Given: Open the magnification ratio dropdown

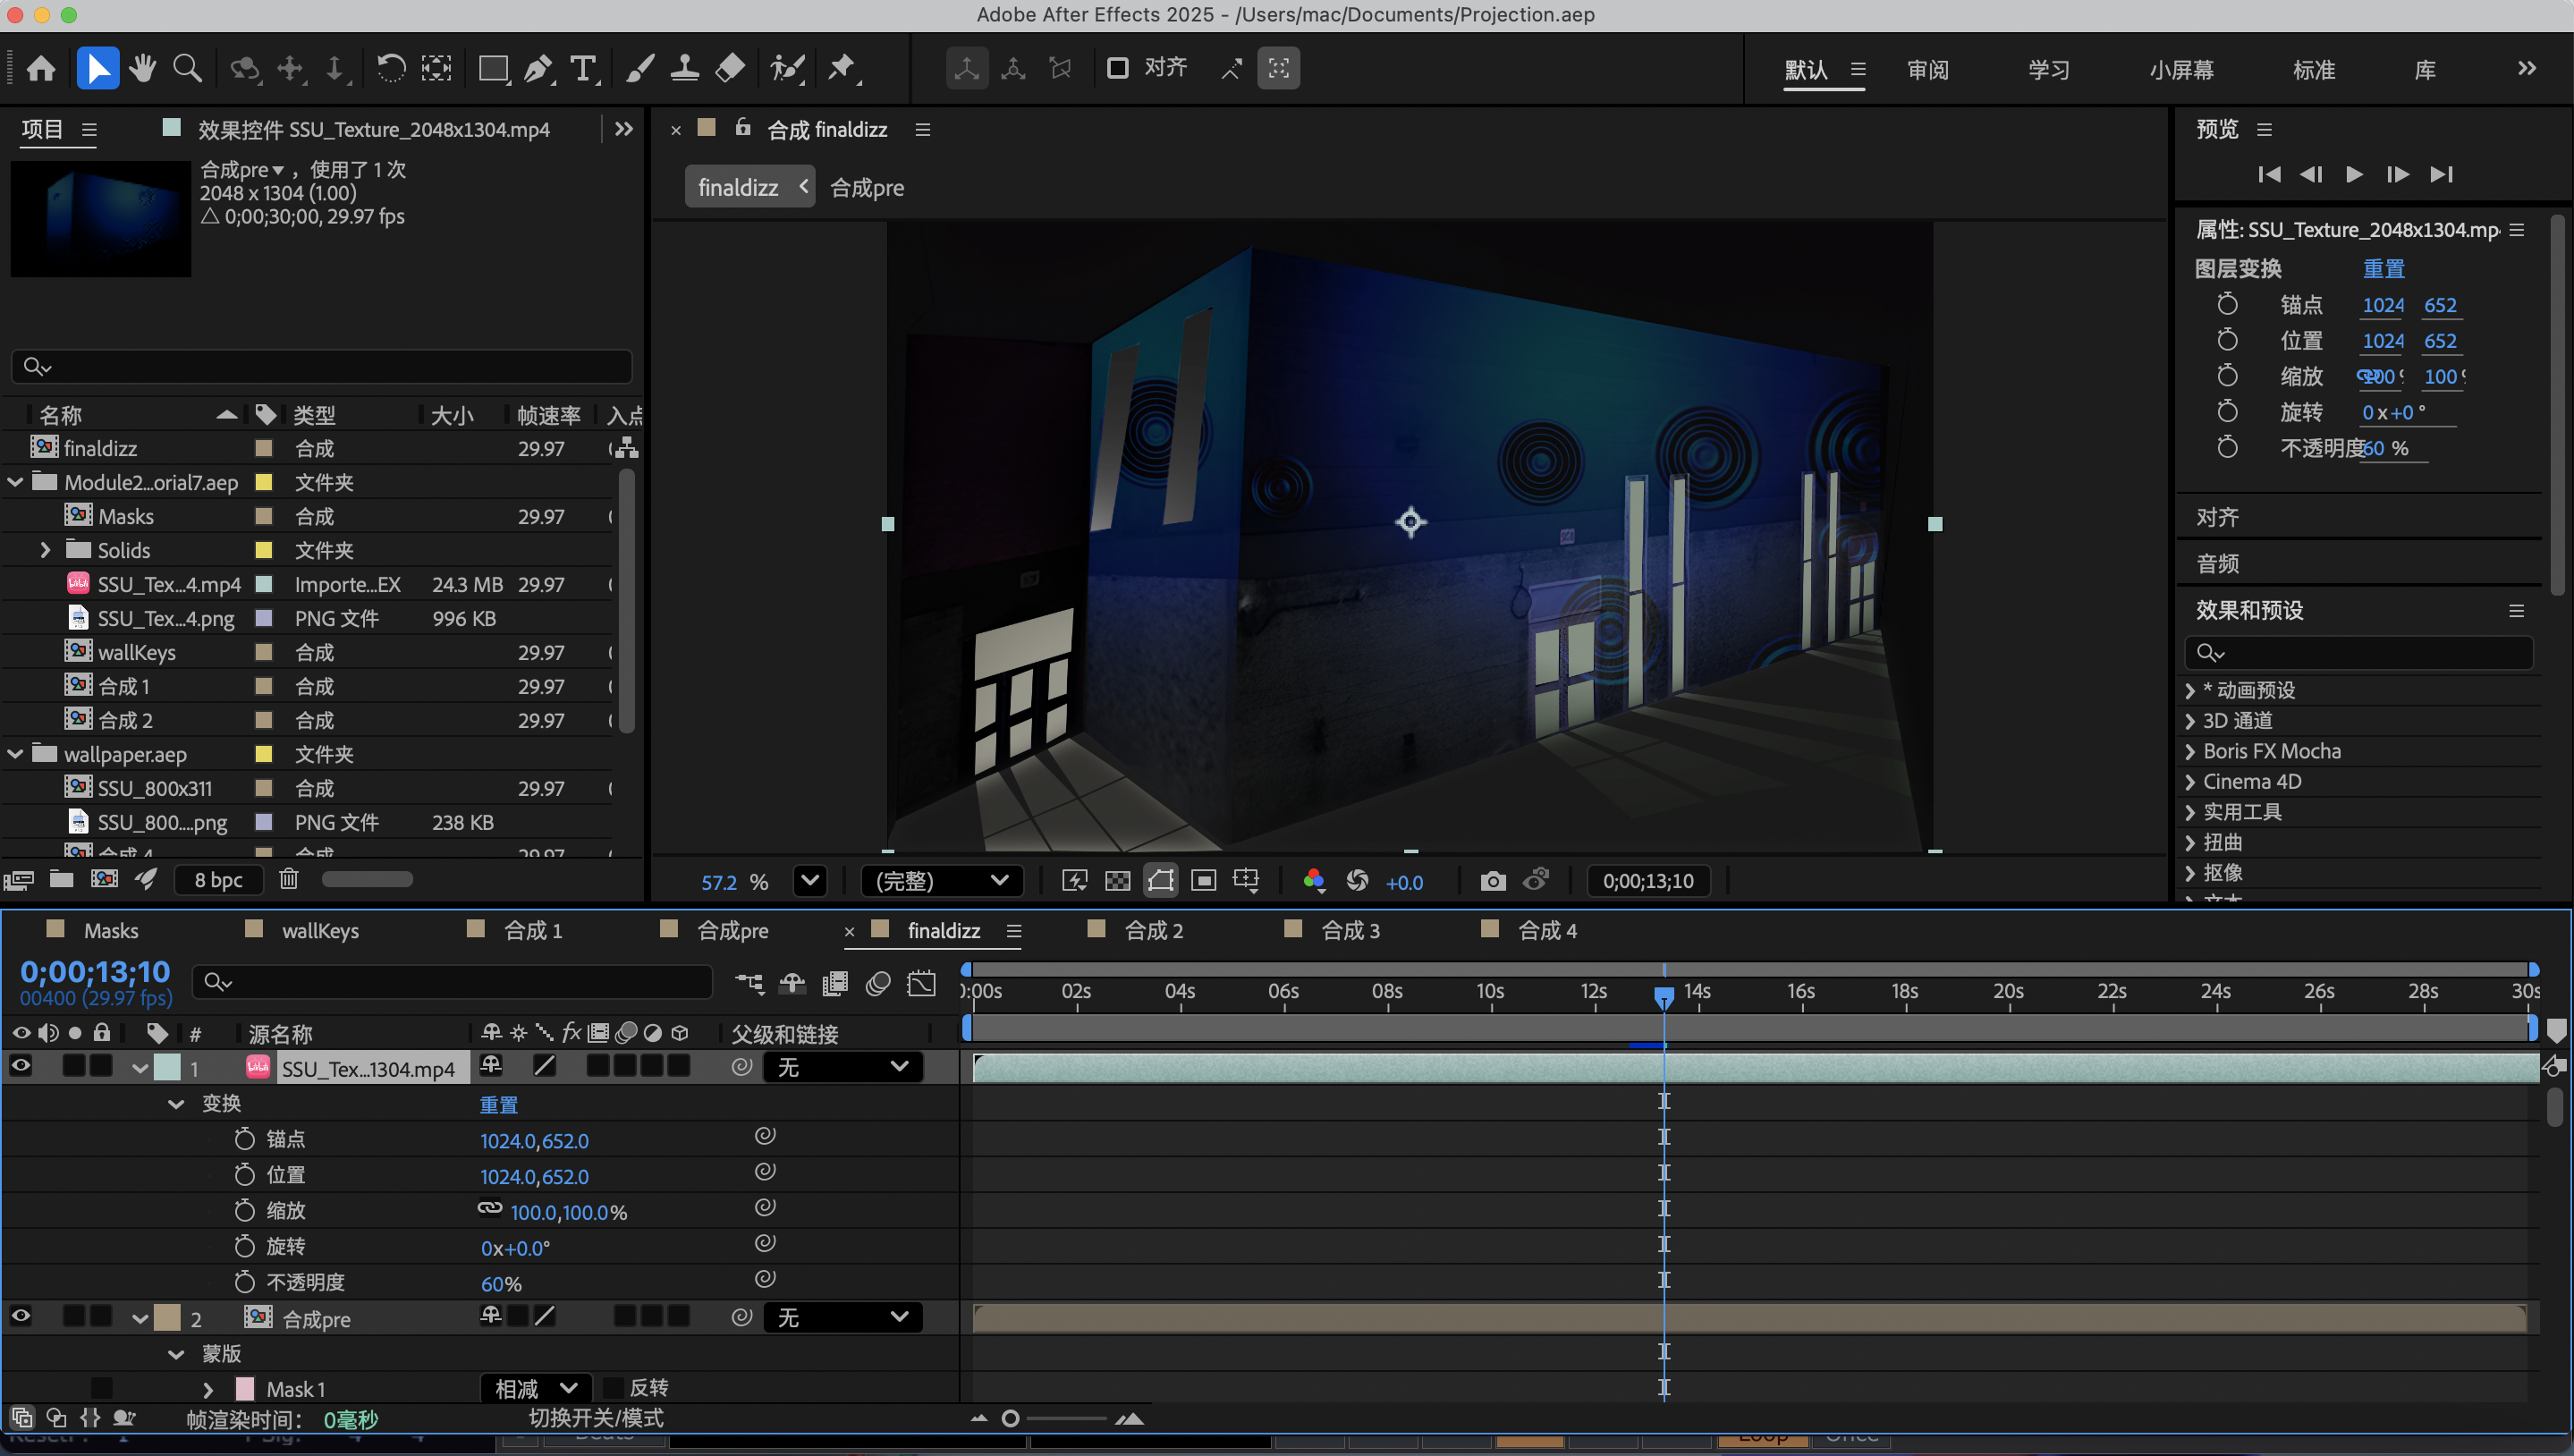Looking at the screenshot, I should 810,880.
